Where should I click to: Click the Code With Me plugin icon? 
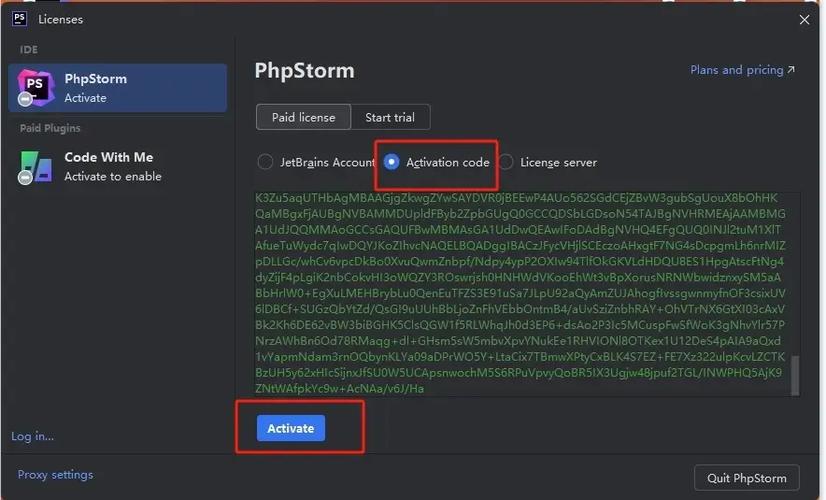pos(33,166)
